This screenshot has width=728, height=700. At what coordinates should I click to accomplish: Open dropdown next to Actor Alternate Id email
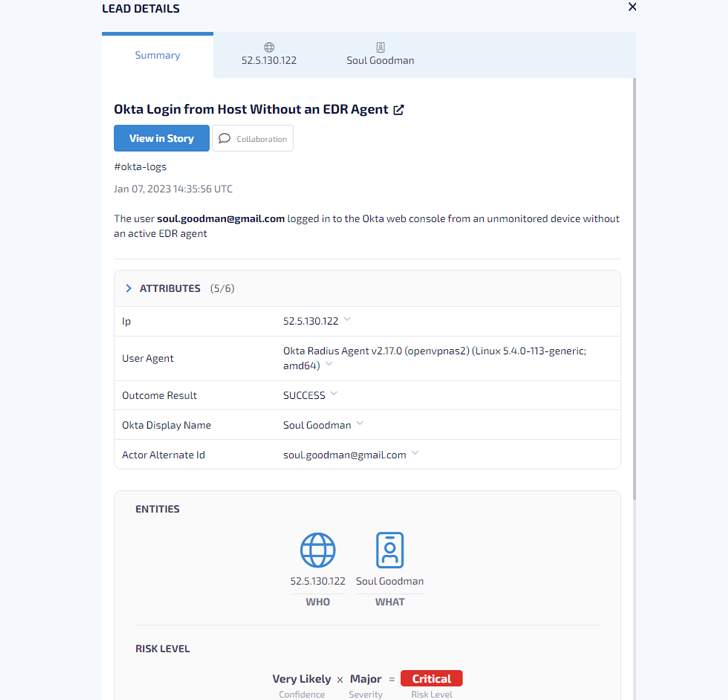tap(415, 453)
